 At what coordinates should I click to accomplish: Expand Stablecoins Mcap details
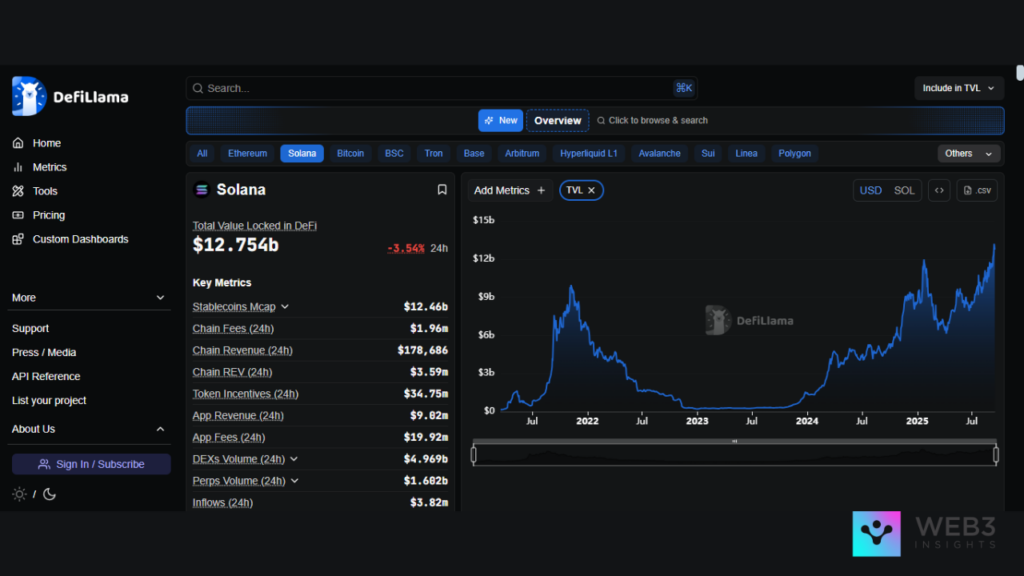pyautogui.click(x=285, y=307)
